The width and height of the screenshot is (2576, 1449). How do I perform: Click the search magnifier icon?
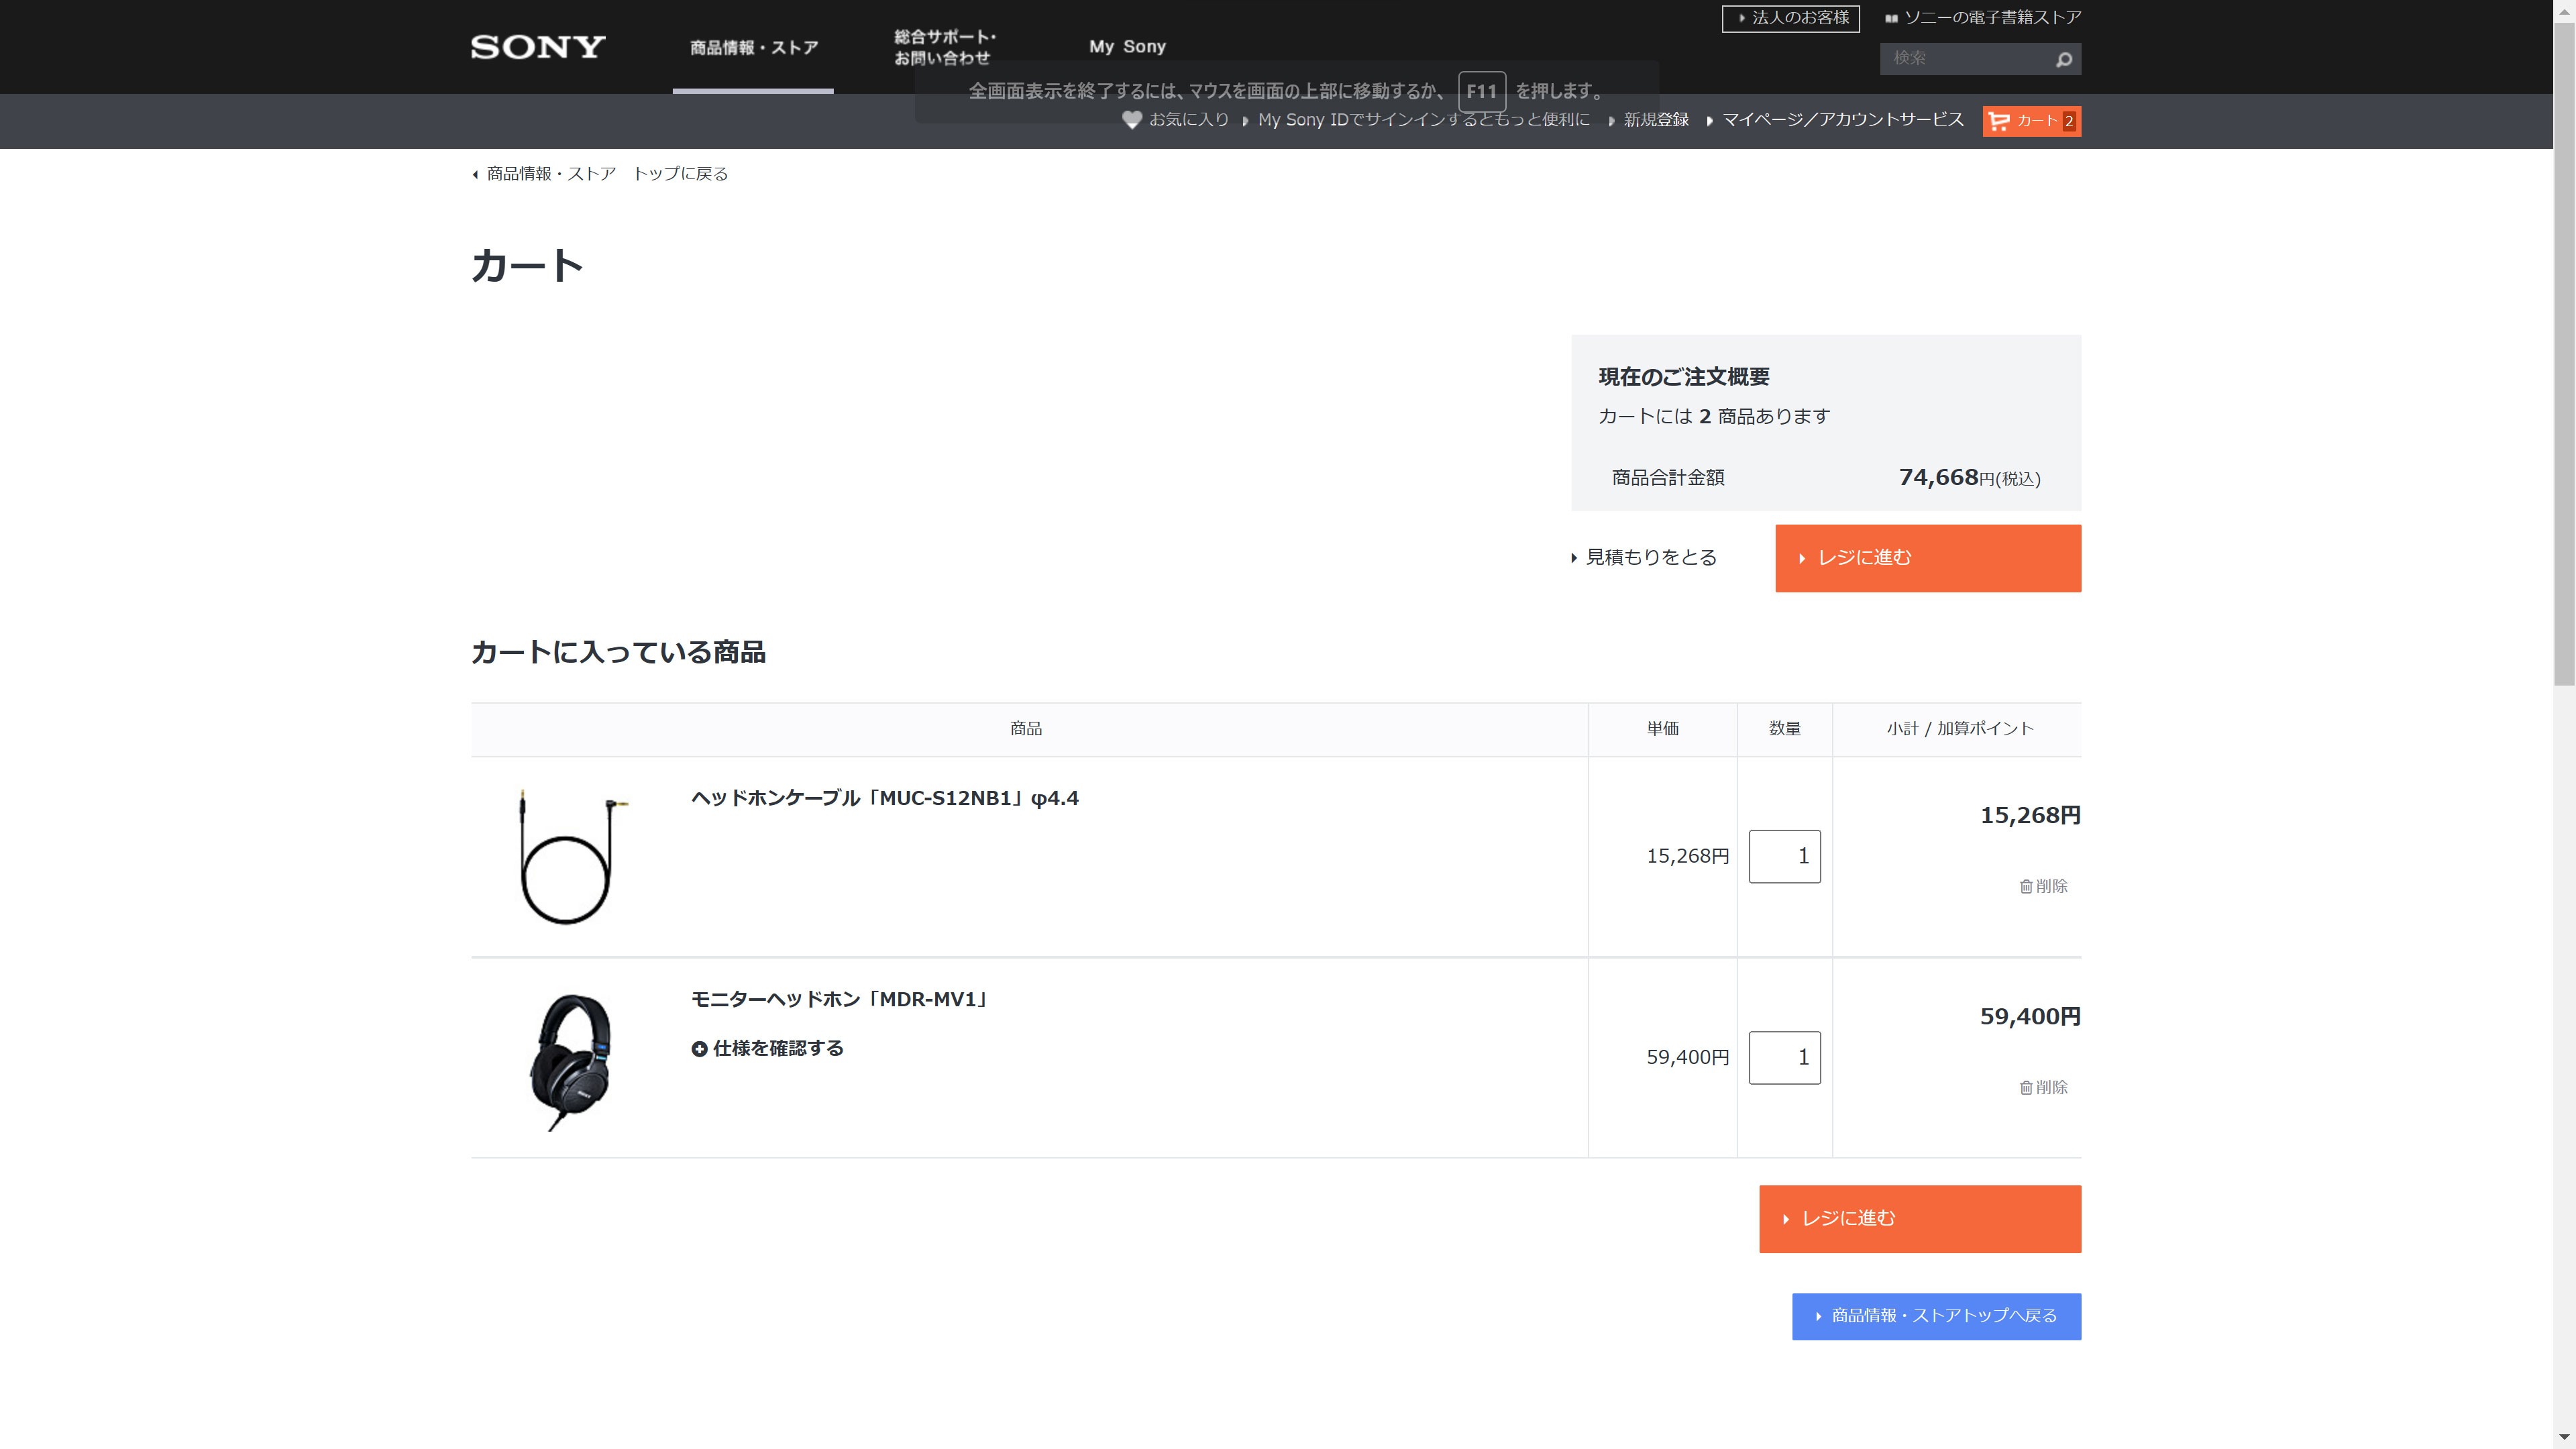tap(2063, 60)
